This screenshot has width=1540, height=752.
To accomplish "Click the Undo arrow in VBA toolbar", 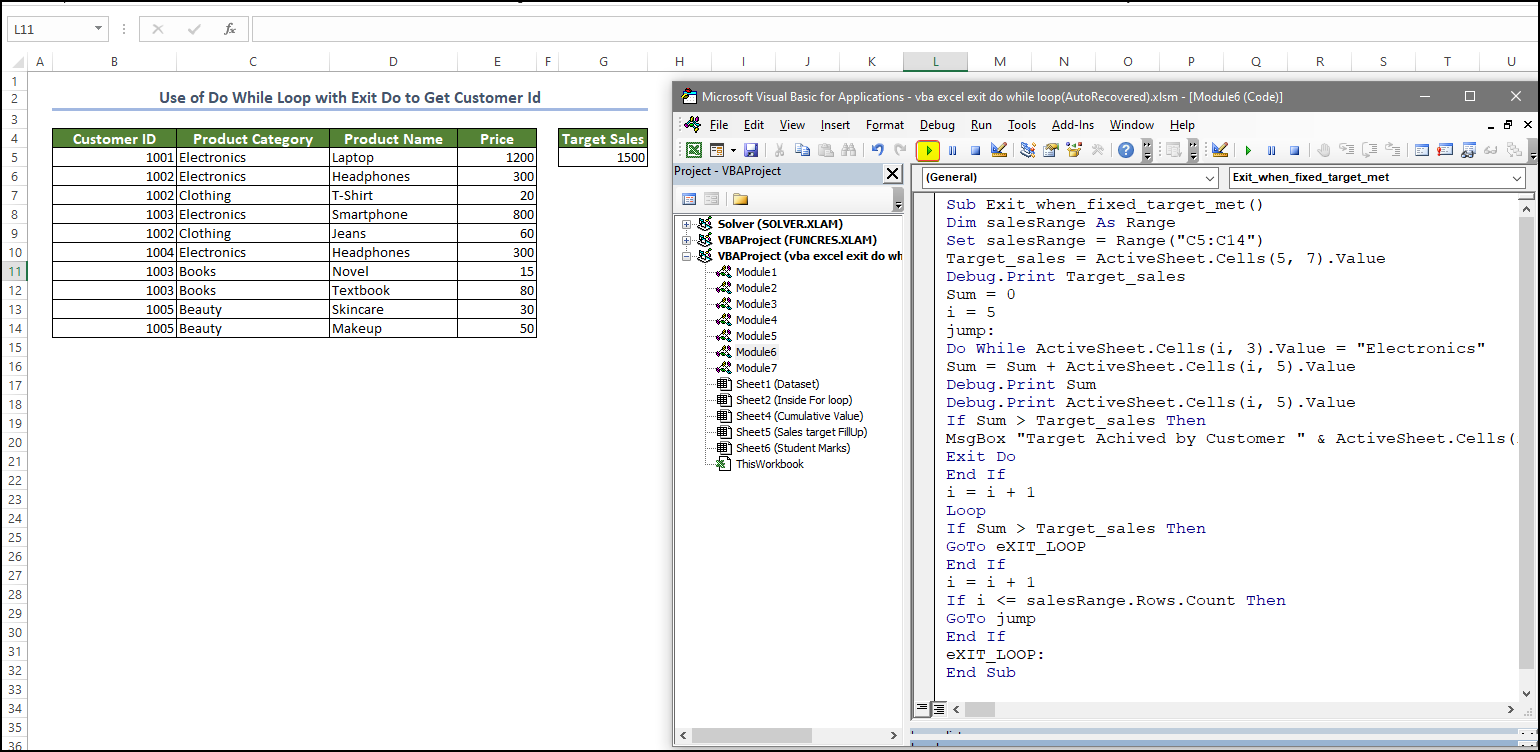I will pos(877,151).
